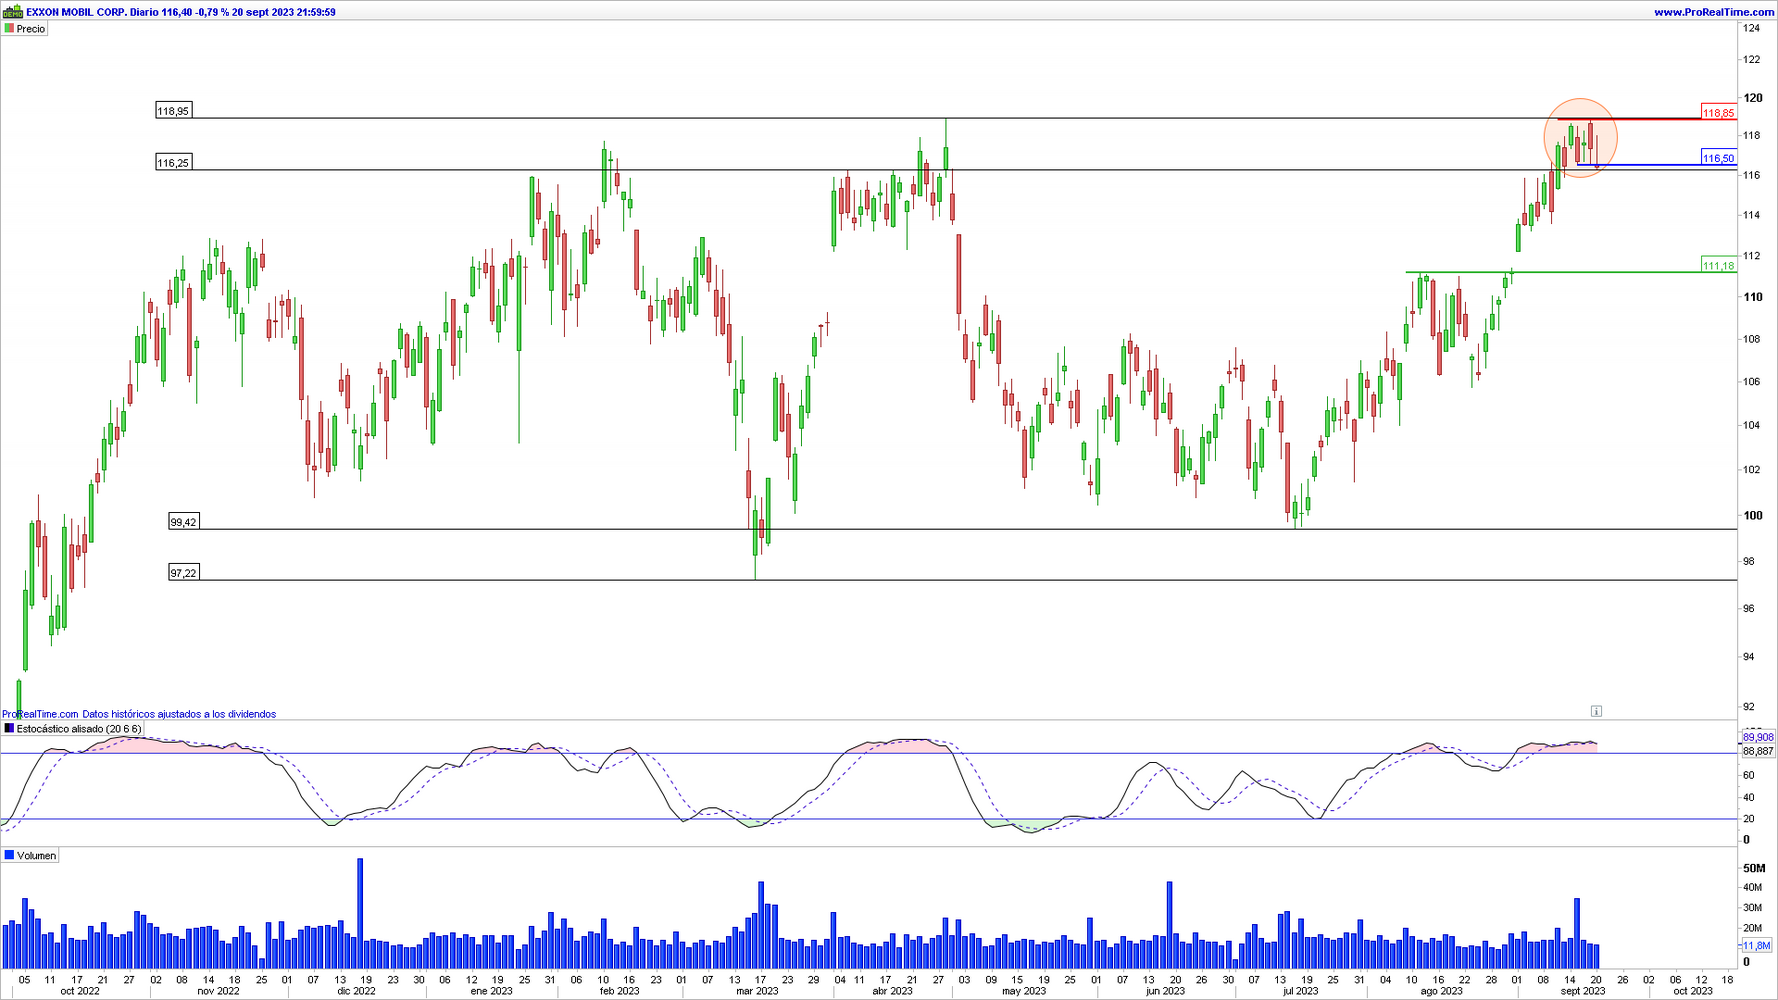Select the 118,95 resistance line label
Image resolution: width=1778 pixels, height=1000 pixels.
point(173,111)
